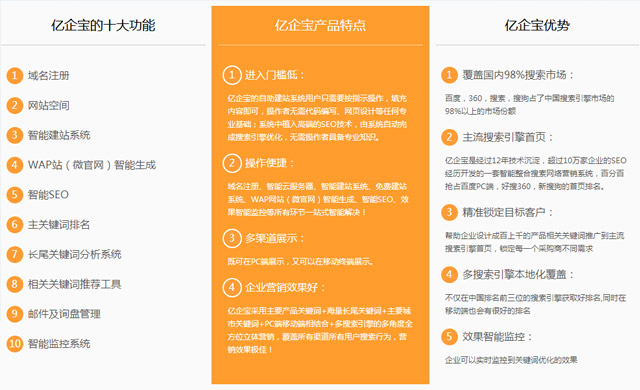
Task: Select the WAP站（微官网）智能生成 item
Action: 92,165
